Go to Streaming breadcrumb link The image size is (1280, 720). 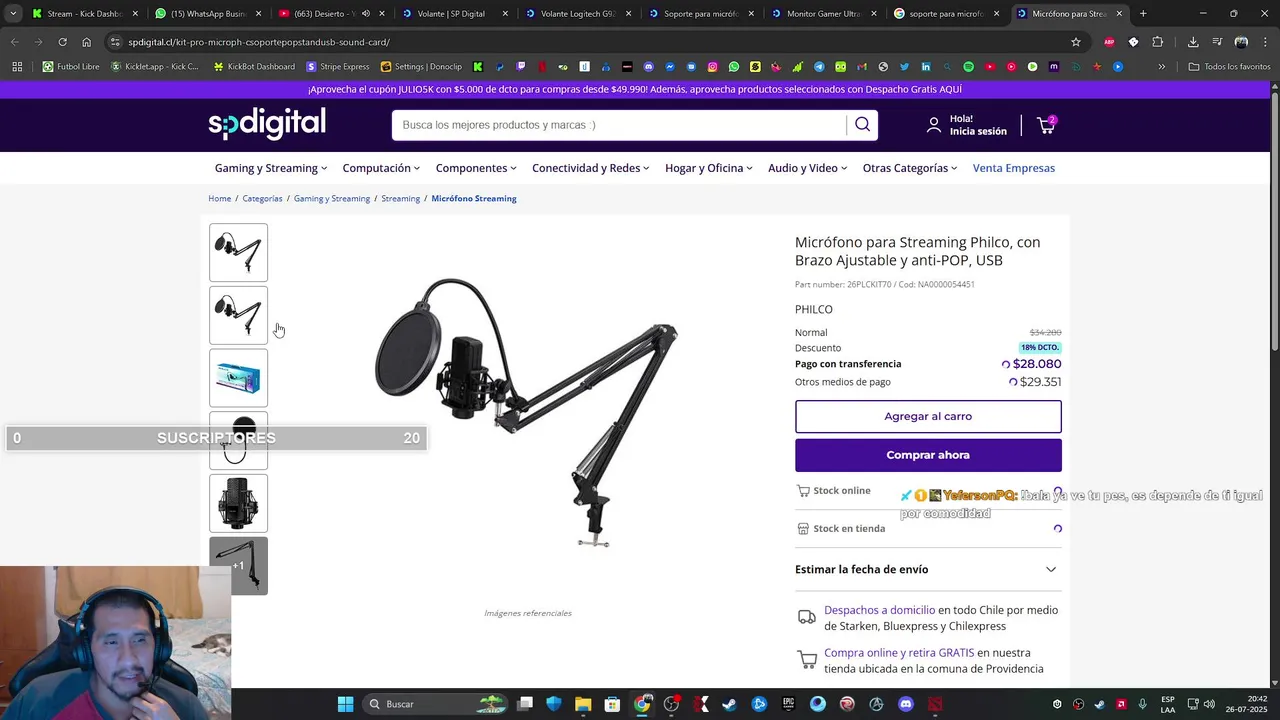[x=400, y=198]
